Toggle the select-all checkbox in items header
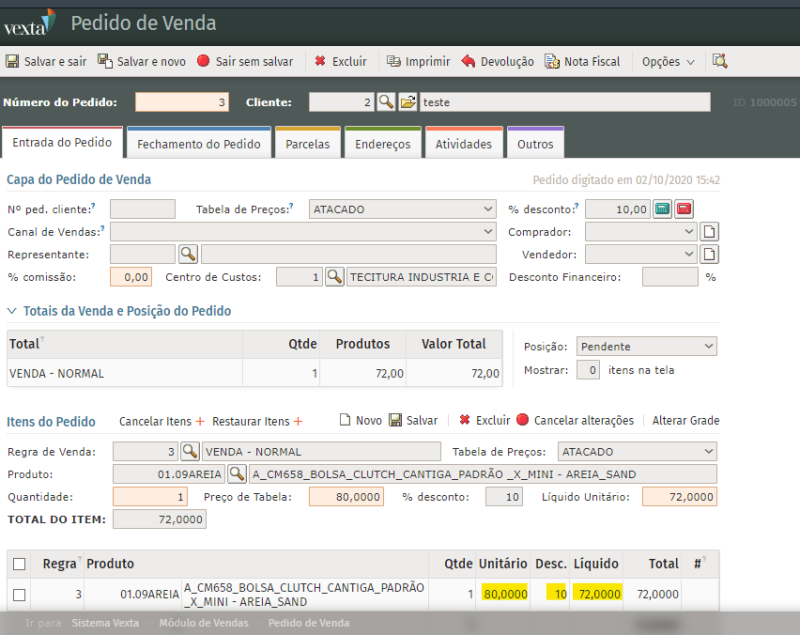The width and height of the screenshot is (800, 635). pyautogui.click(x=19, y=564)
